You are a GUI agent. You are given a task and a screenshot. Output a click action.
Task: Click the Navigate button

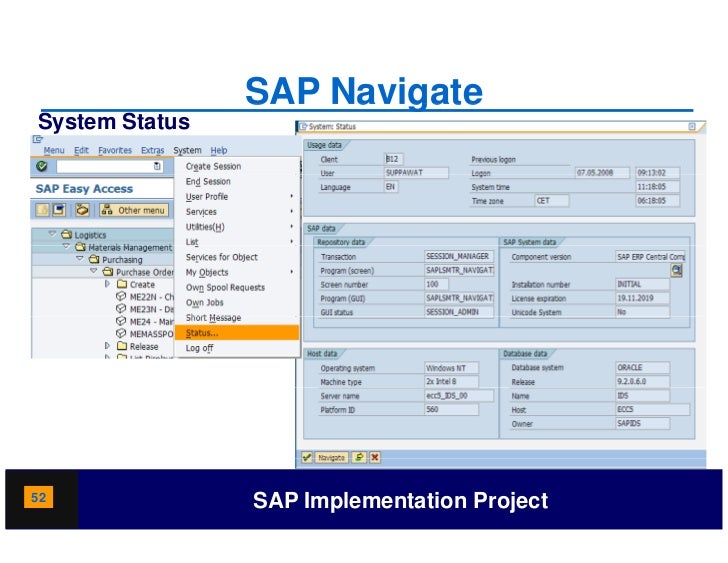click(332, 458)
